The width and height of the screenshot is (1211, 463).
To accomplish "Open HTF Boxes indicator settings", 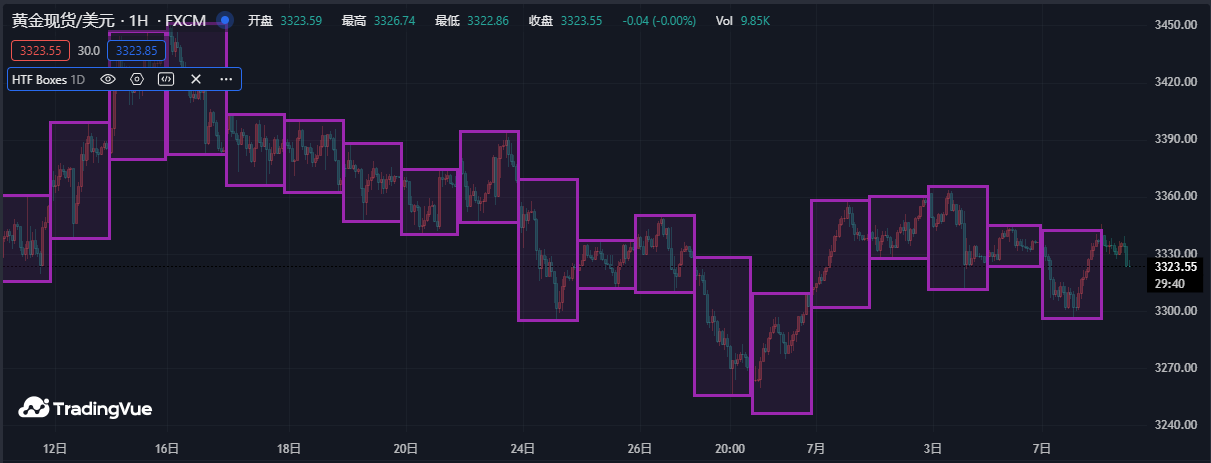I will pyautogui.click(x=137, y=79).
